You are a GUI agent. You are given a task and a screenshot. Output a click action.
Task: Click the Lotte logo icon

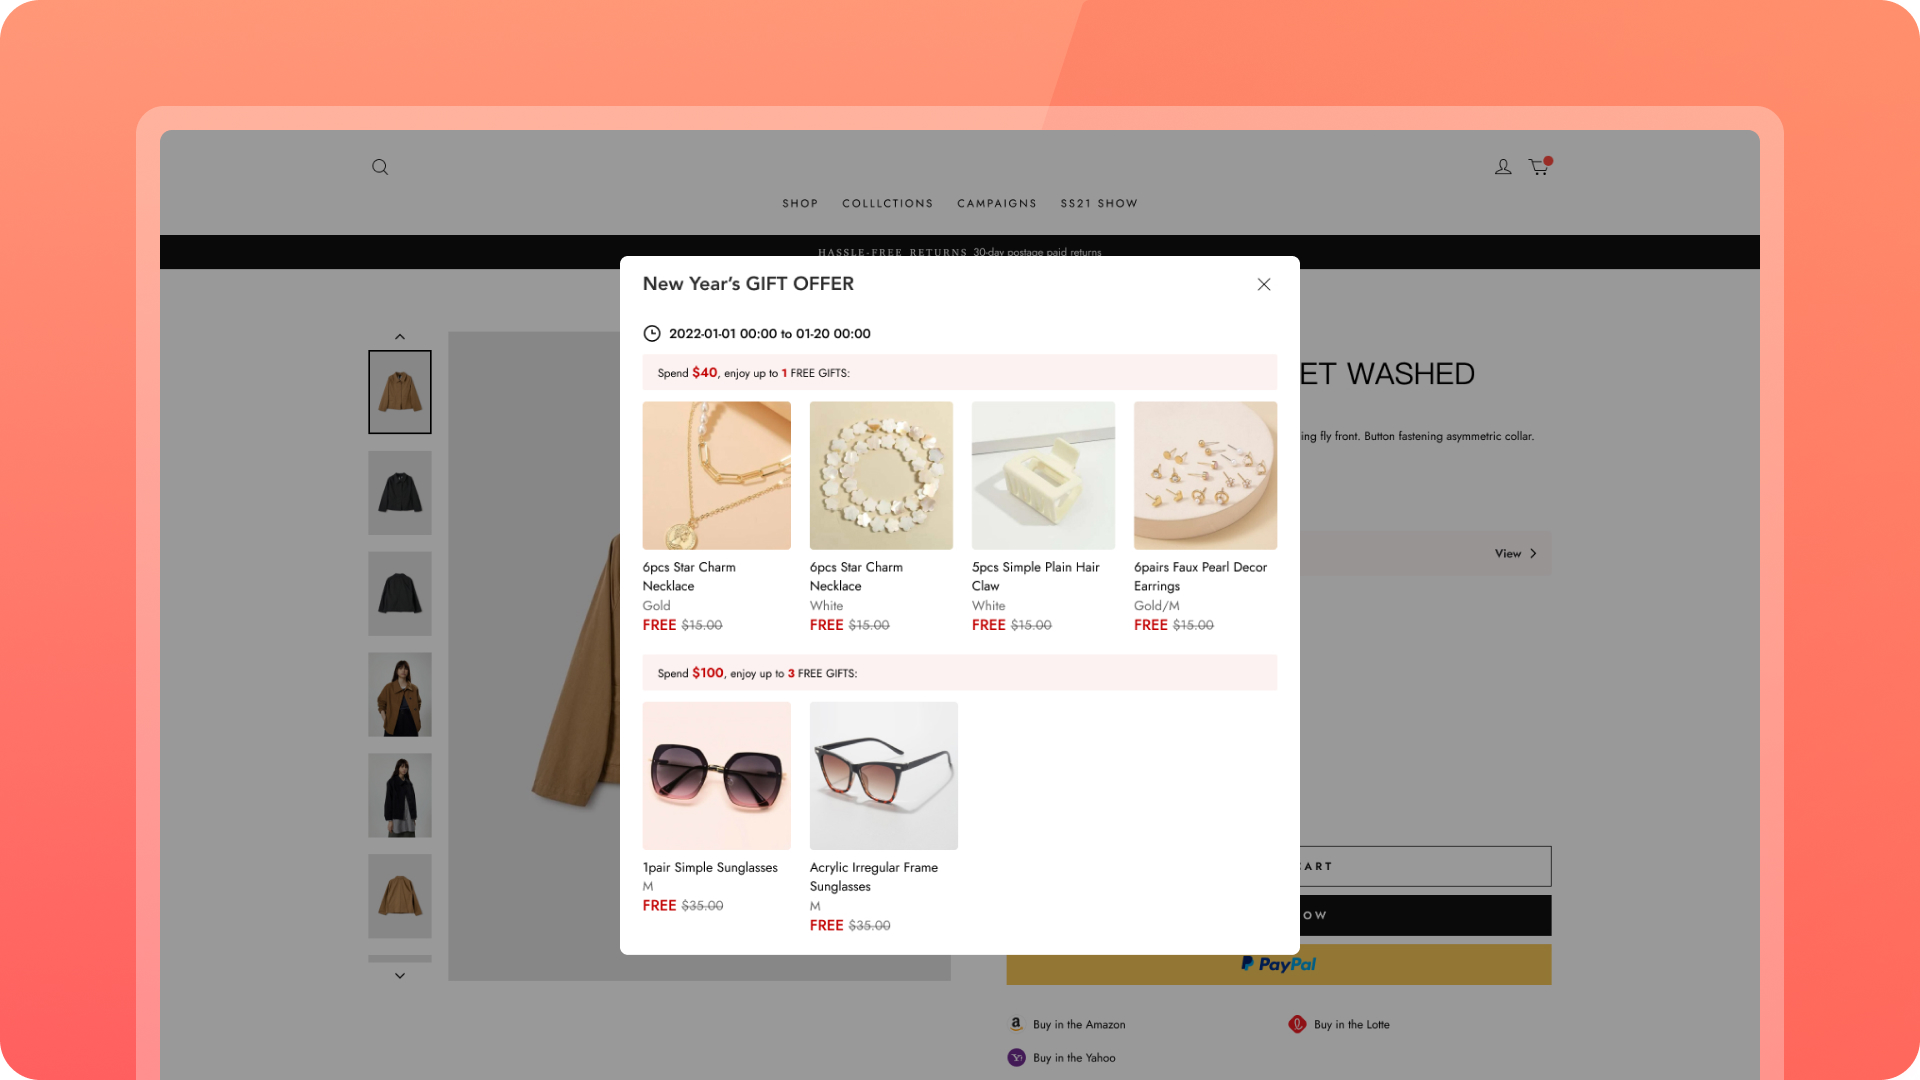click(x=1297, y=1024)
